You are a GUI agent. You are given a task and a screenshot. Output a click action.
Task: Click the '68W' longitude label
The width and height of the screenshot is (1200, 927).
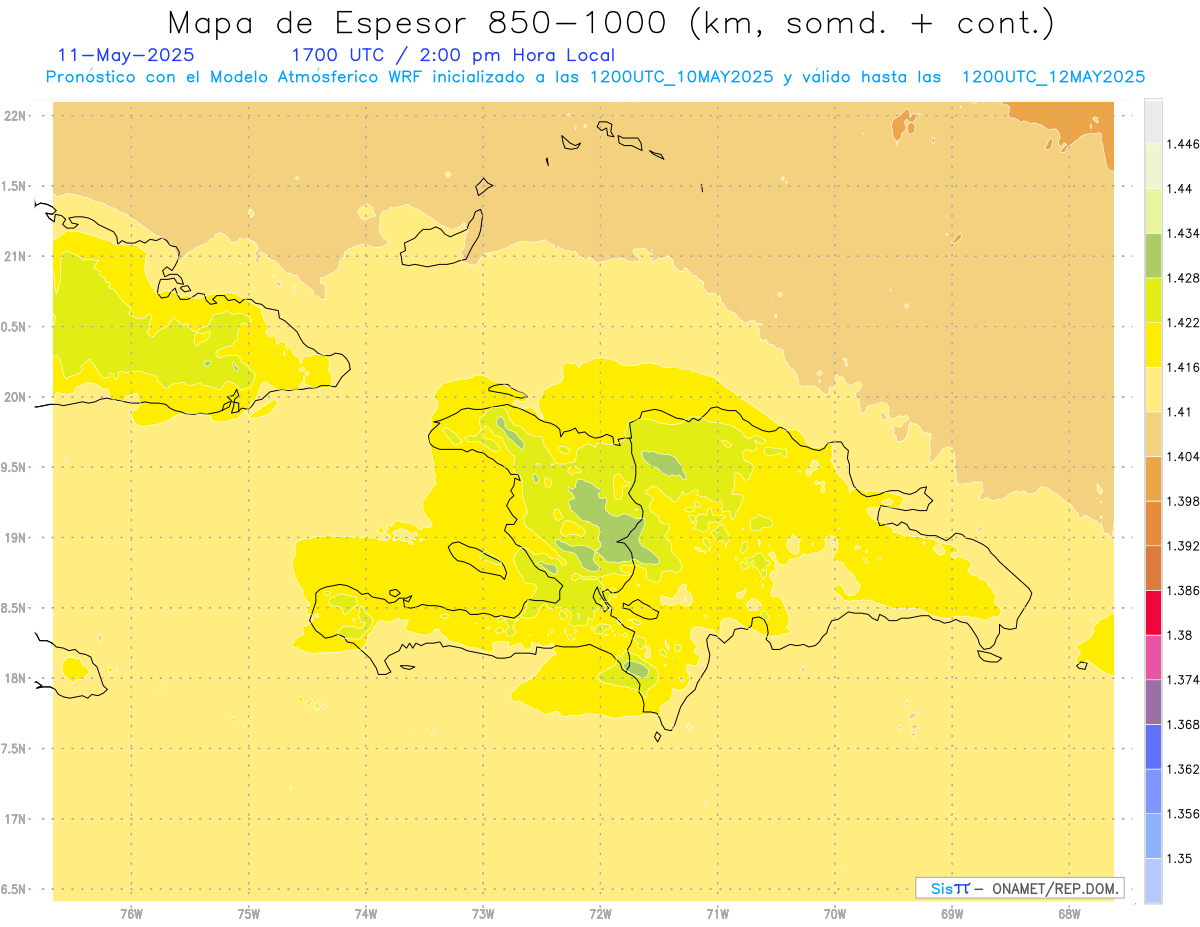[x=1069, y=914]
